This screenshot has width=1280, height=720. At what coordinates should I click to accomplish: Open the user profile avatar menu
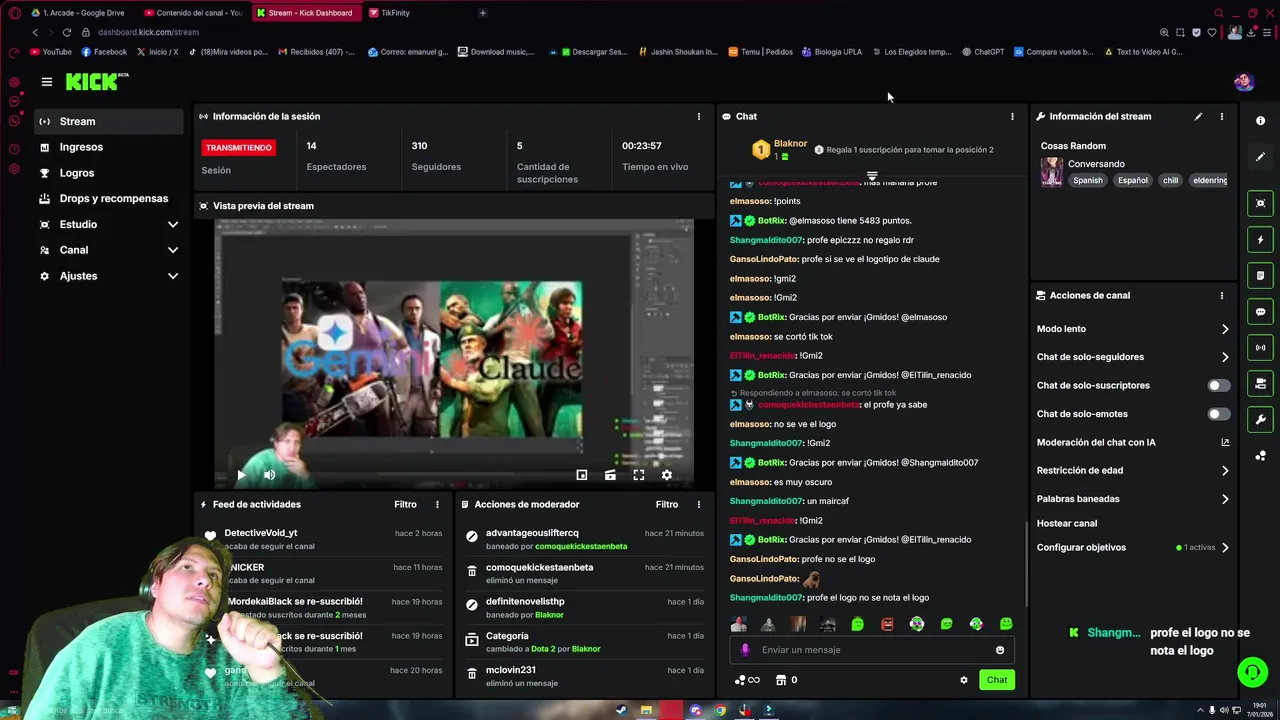(x=1244, y=82)
